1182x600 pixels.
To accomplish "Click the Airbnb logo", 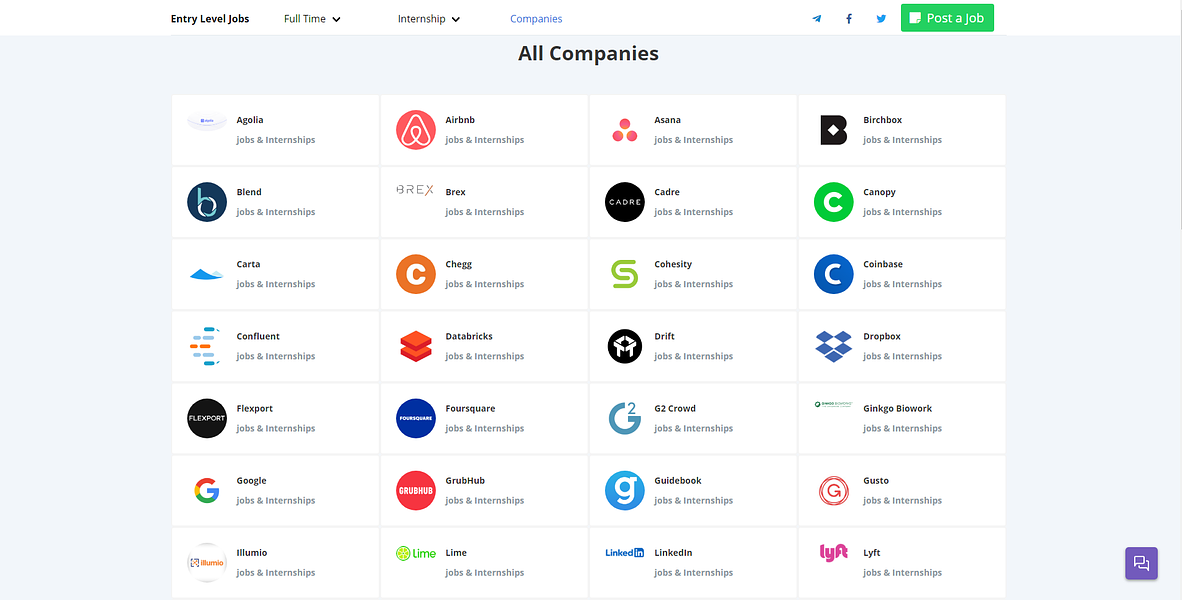I will point(415,130).
